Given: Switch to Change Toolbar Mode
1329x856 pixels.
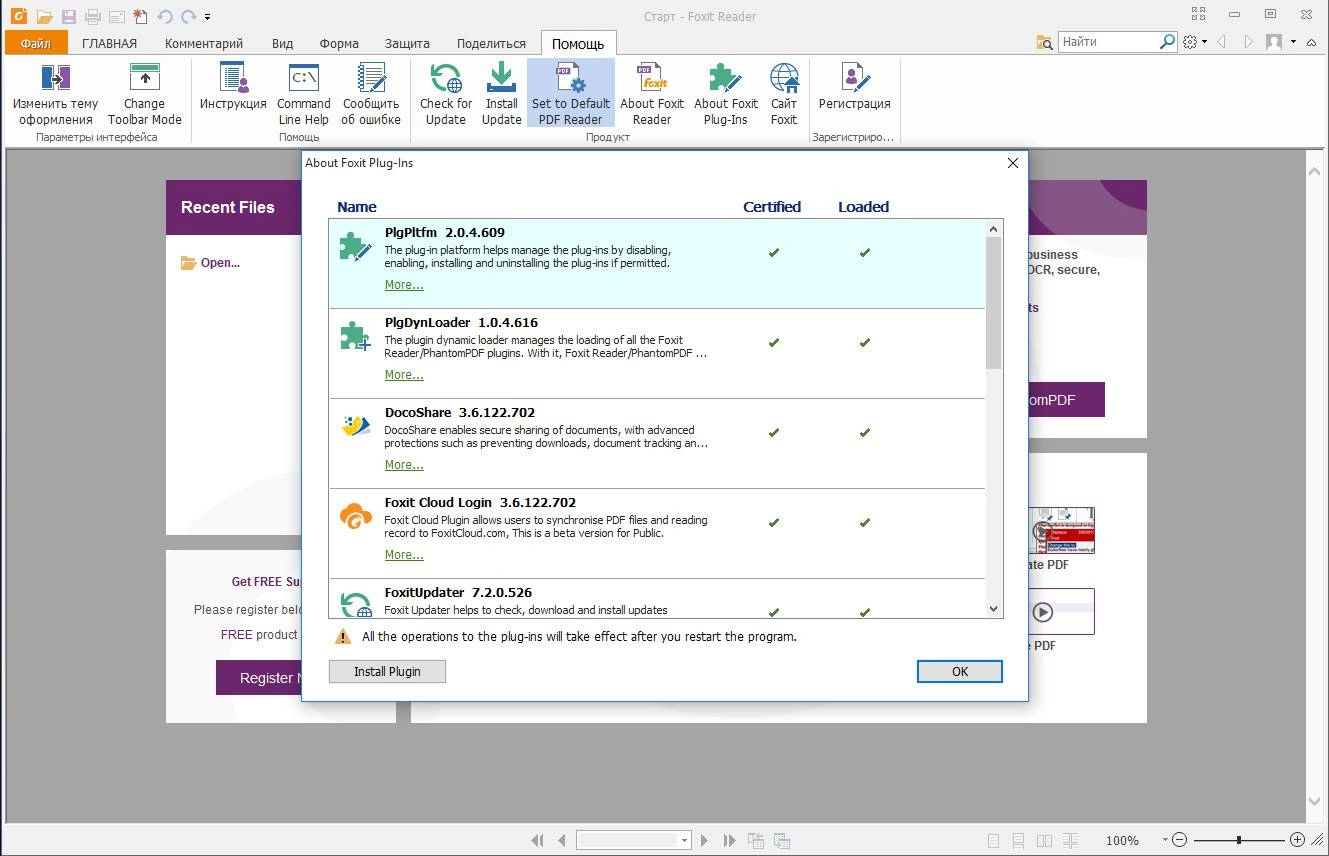Looking at the screenshot, I should tap(145, 94).
